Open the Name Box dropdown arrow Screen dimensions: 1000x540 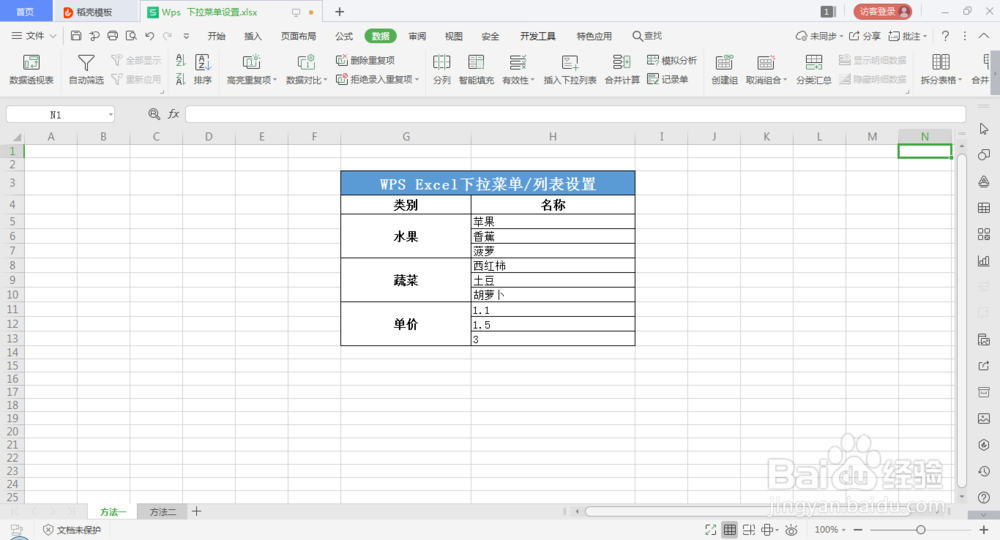click(x=110, y=114)
